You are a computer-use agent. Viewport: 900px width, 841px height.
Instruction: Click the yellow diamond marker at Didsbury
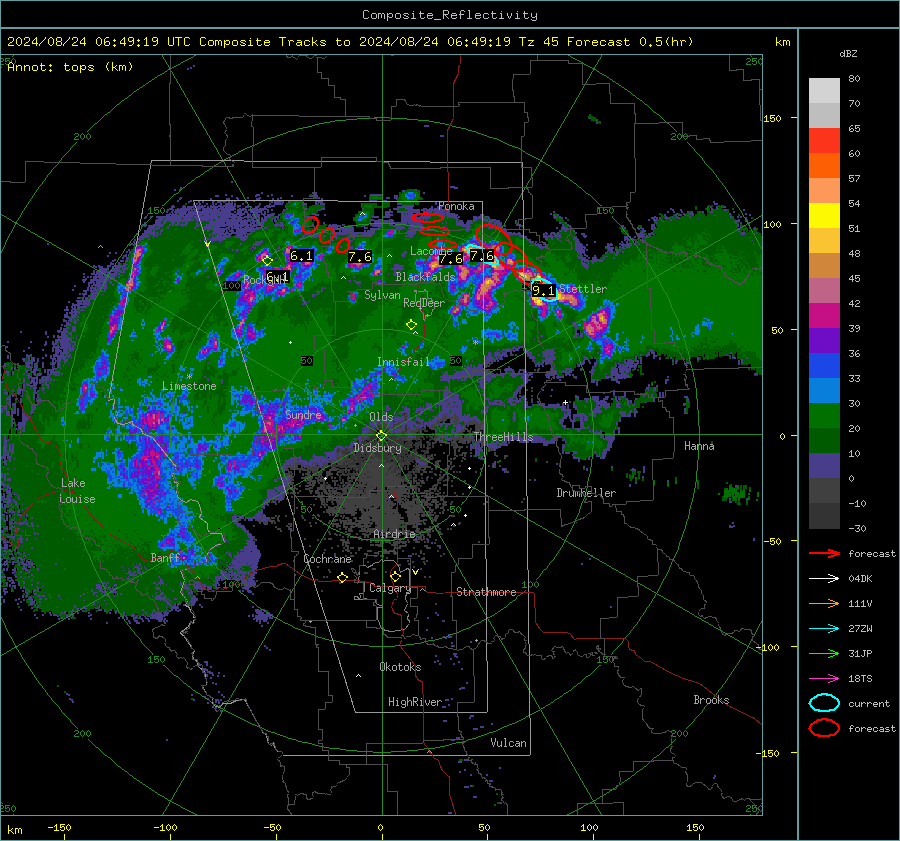click(x=381, y=435)
